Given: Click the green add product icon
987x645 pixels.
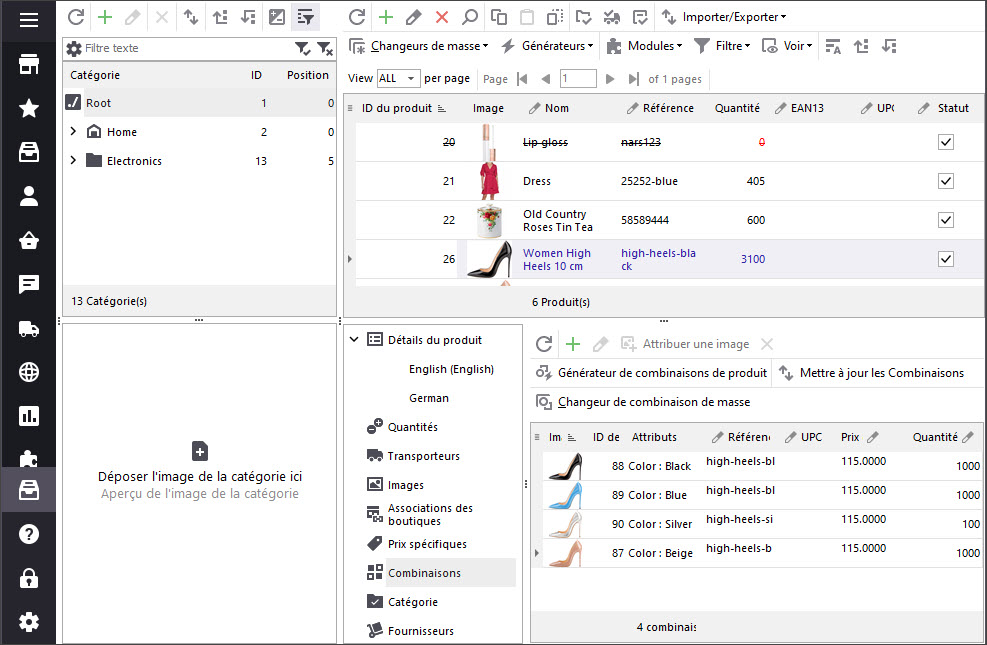Looking at the screenshot, I should (386, 17).
